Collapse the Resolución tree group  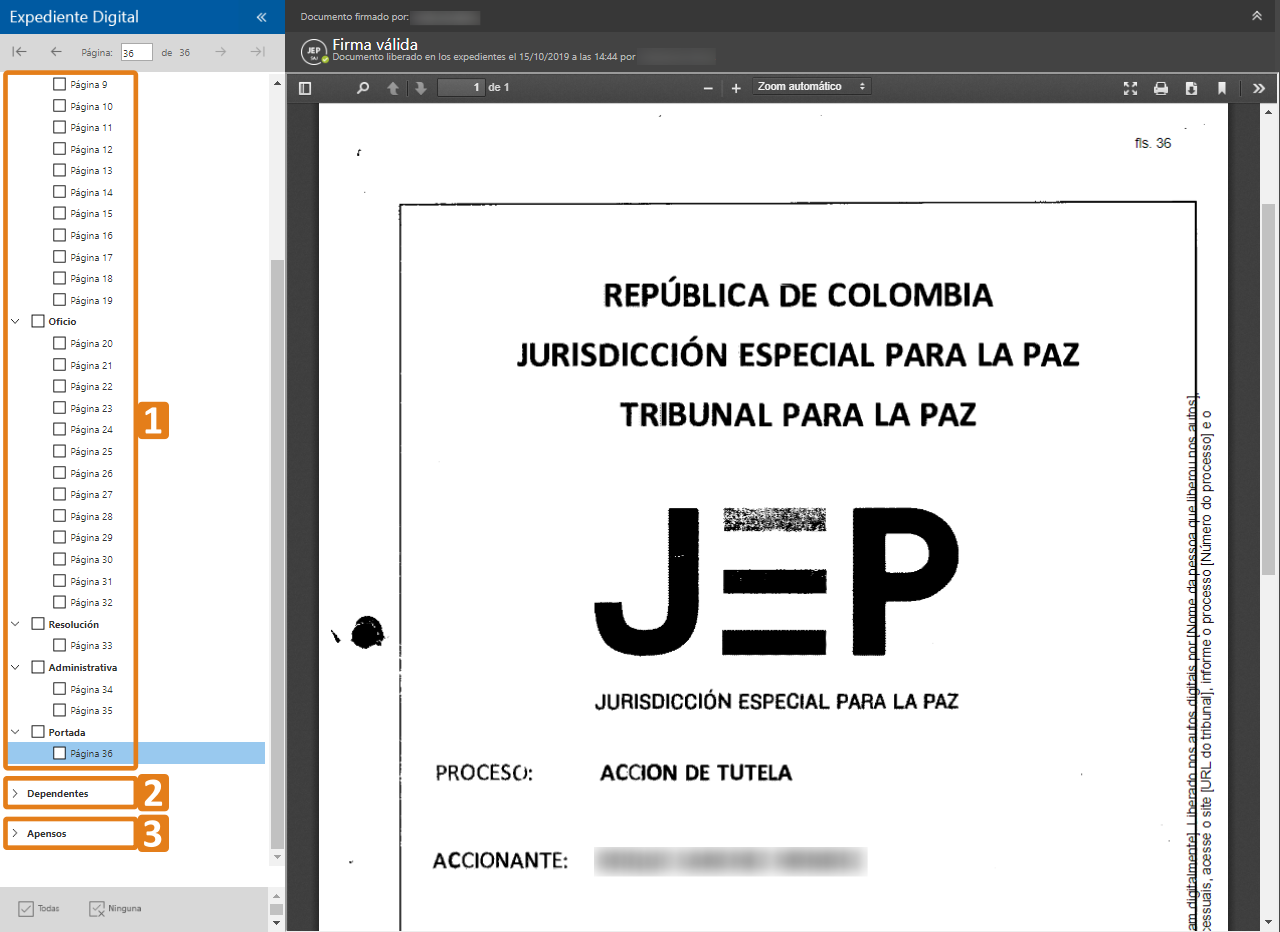(x=15, y=624)
